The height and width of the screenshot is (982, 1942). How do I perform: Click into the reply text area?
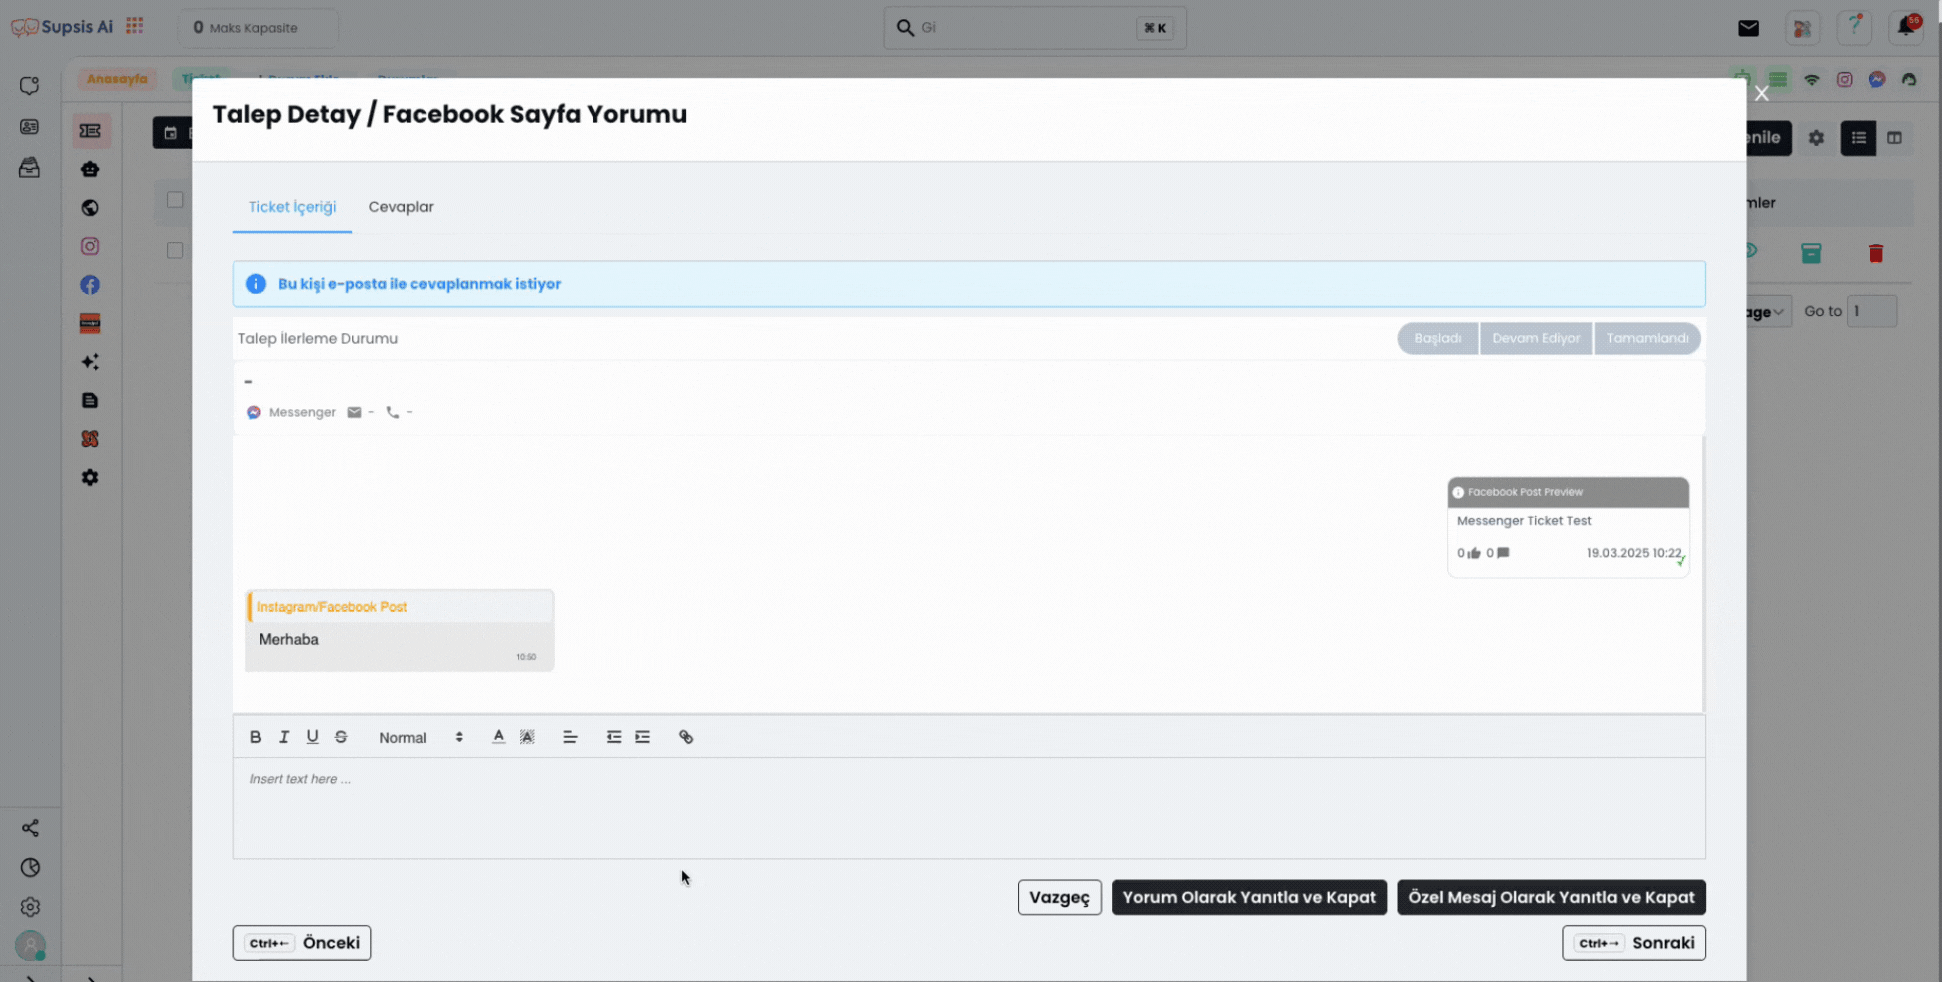(969, 807)
